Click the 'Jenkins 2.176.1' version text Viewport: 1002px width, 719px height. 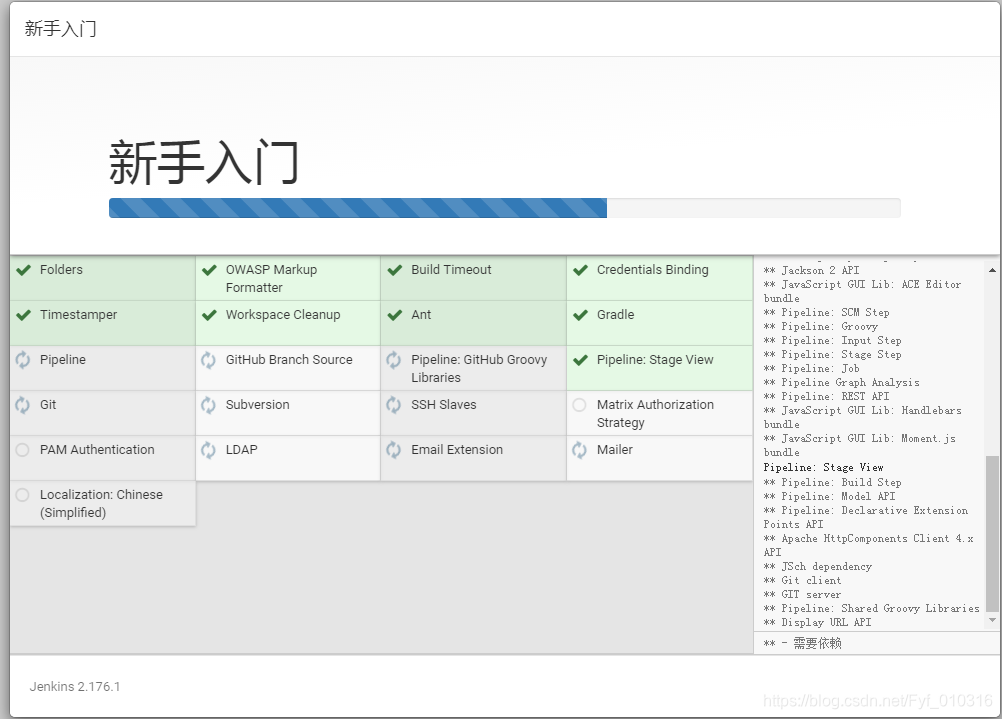click(x=75, y=686)
